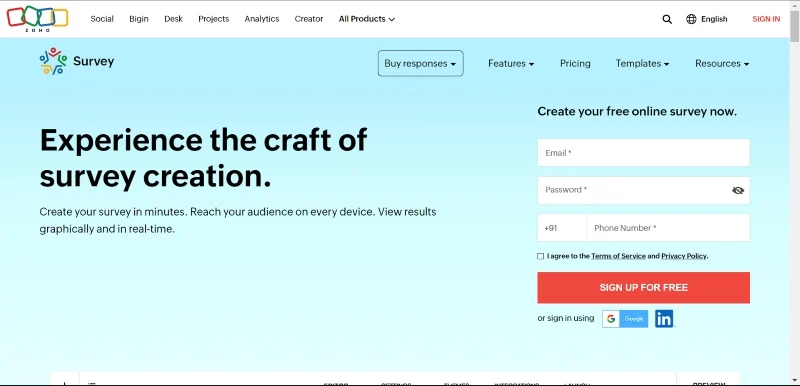Sign in using the LinkedIn icon
Image resolution: width=800 pixels, height=386 pixels.
[x=664, y=319]
